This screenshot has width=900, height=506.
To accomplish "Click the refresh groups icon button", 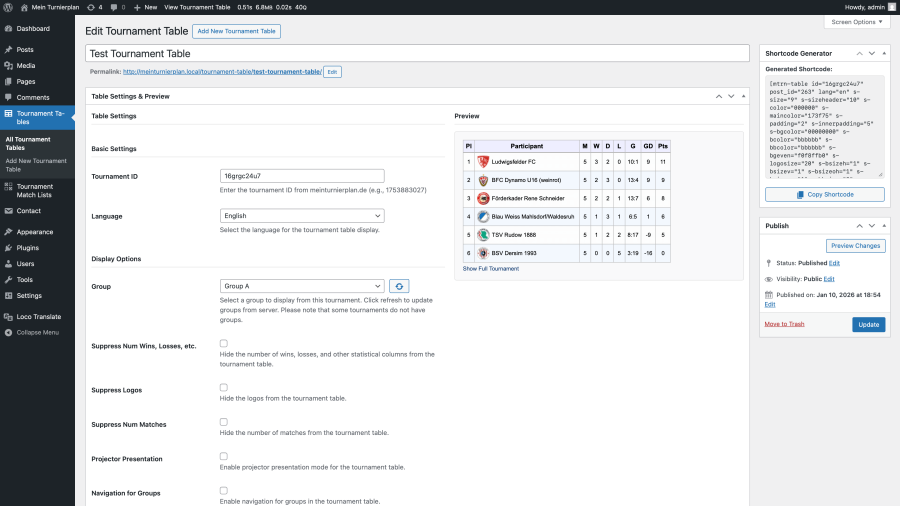I will [399, 286].
